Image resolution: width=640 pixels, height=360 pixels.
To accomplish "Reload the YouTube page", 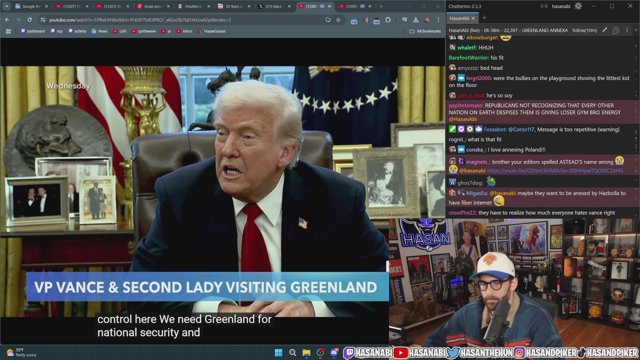I will pos(30,20).
